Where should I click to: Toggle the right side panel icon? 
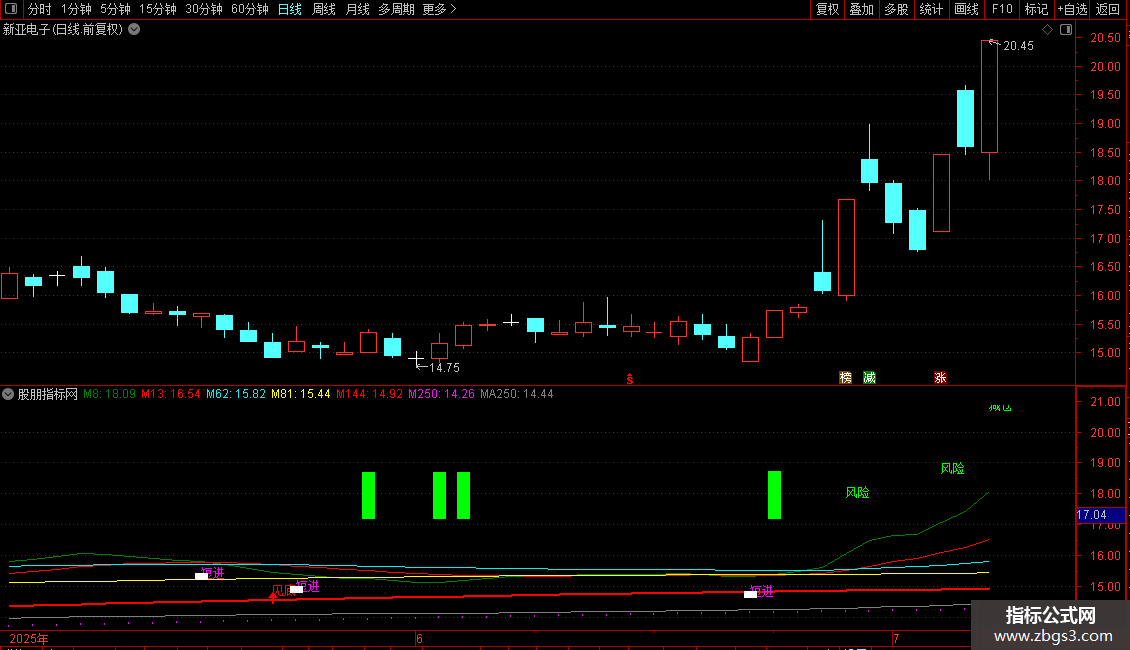(x=1066, y=30)
